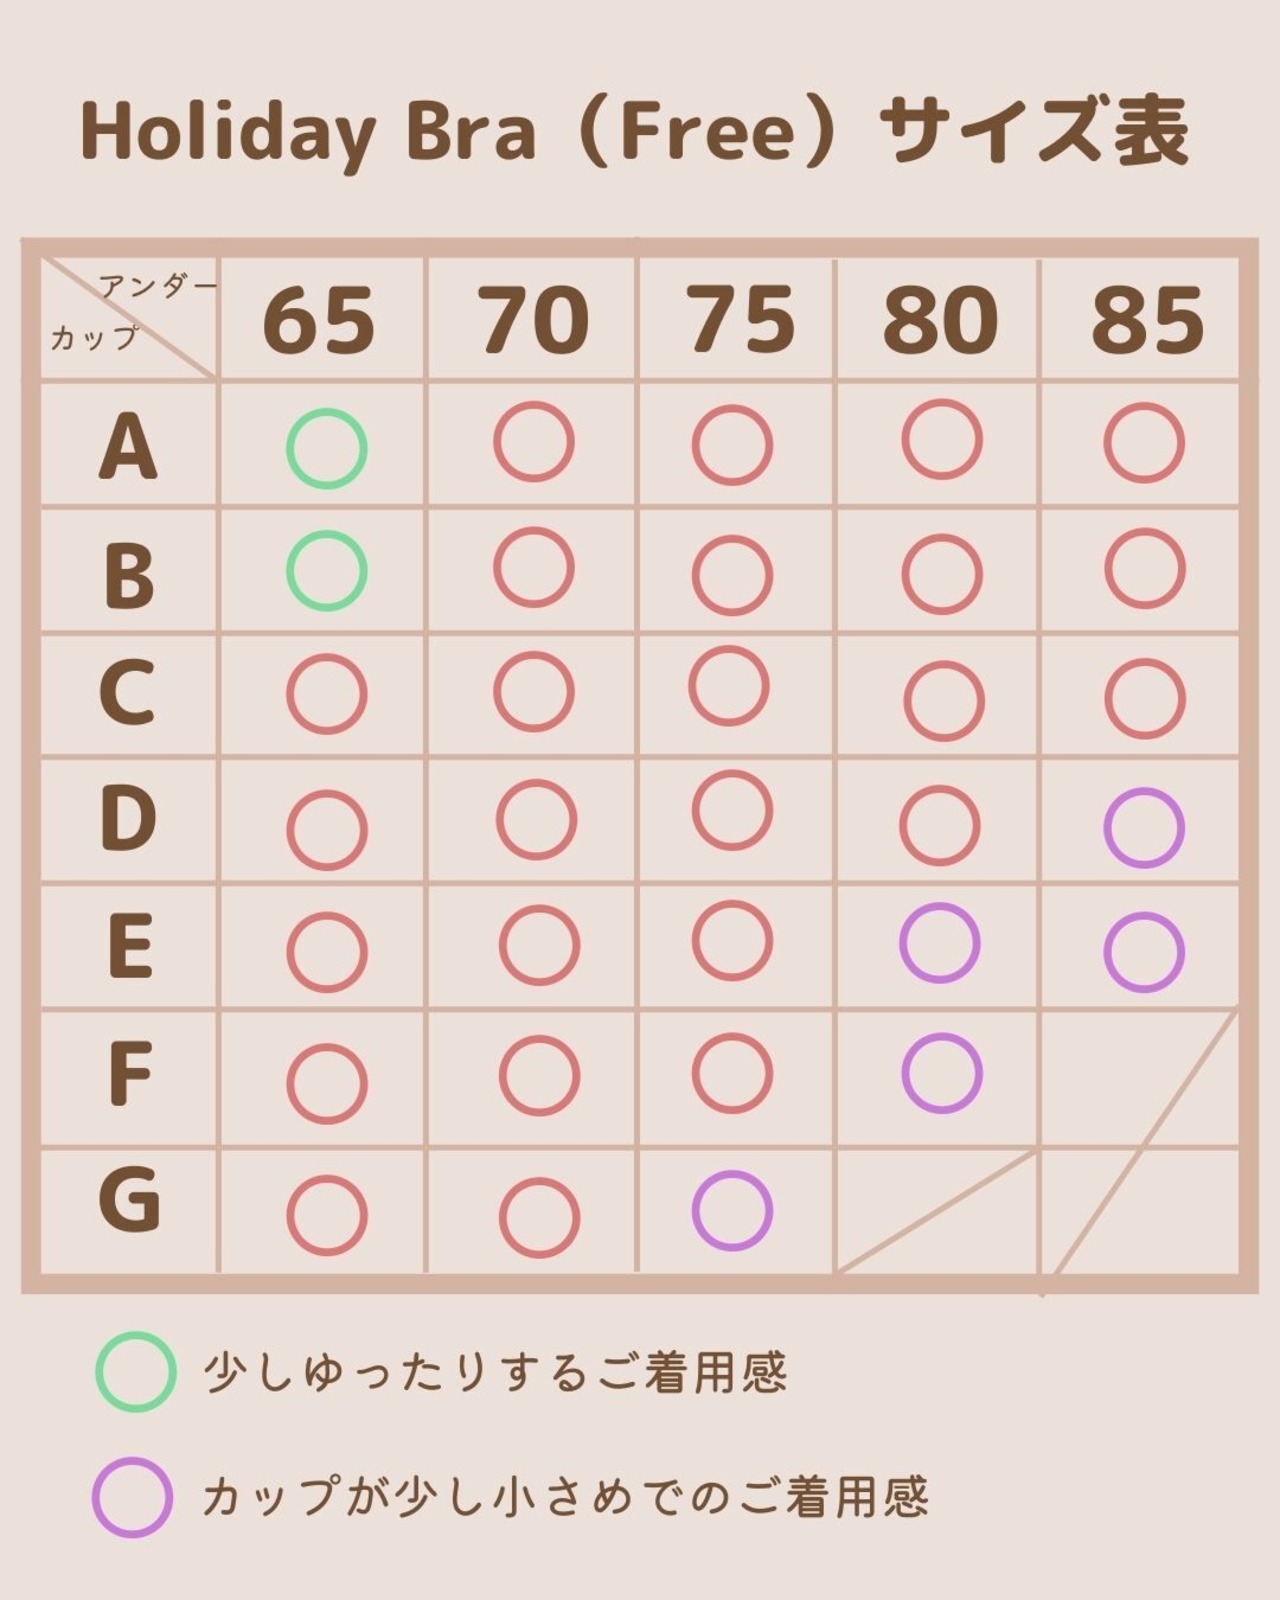Select the purple circle for E cup 80
This screenshot has height=1600, width=1280.
click(939, 943)
